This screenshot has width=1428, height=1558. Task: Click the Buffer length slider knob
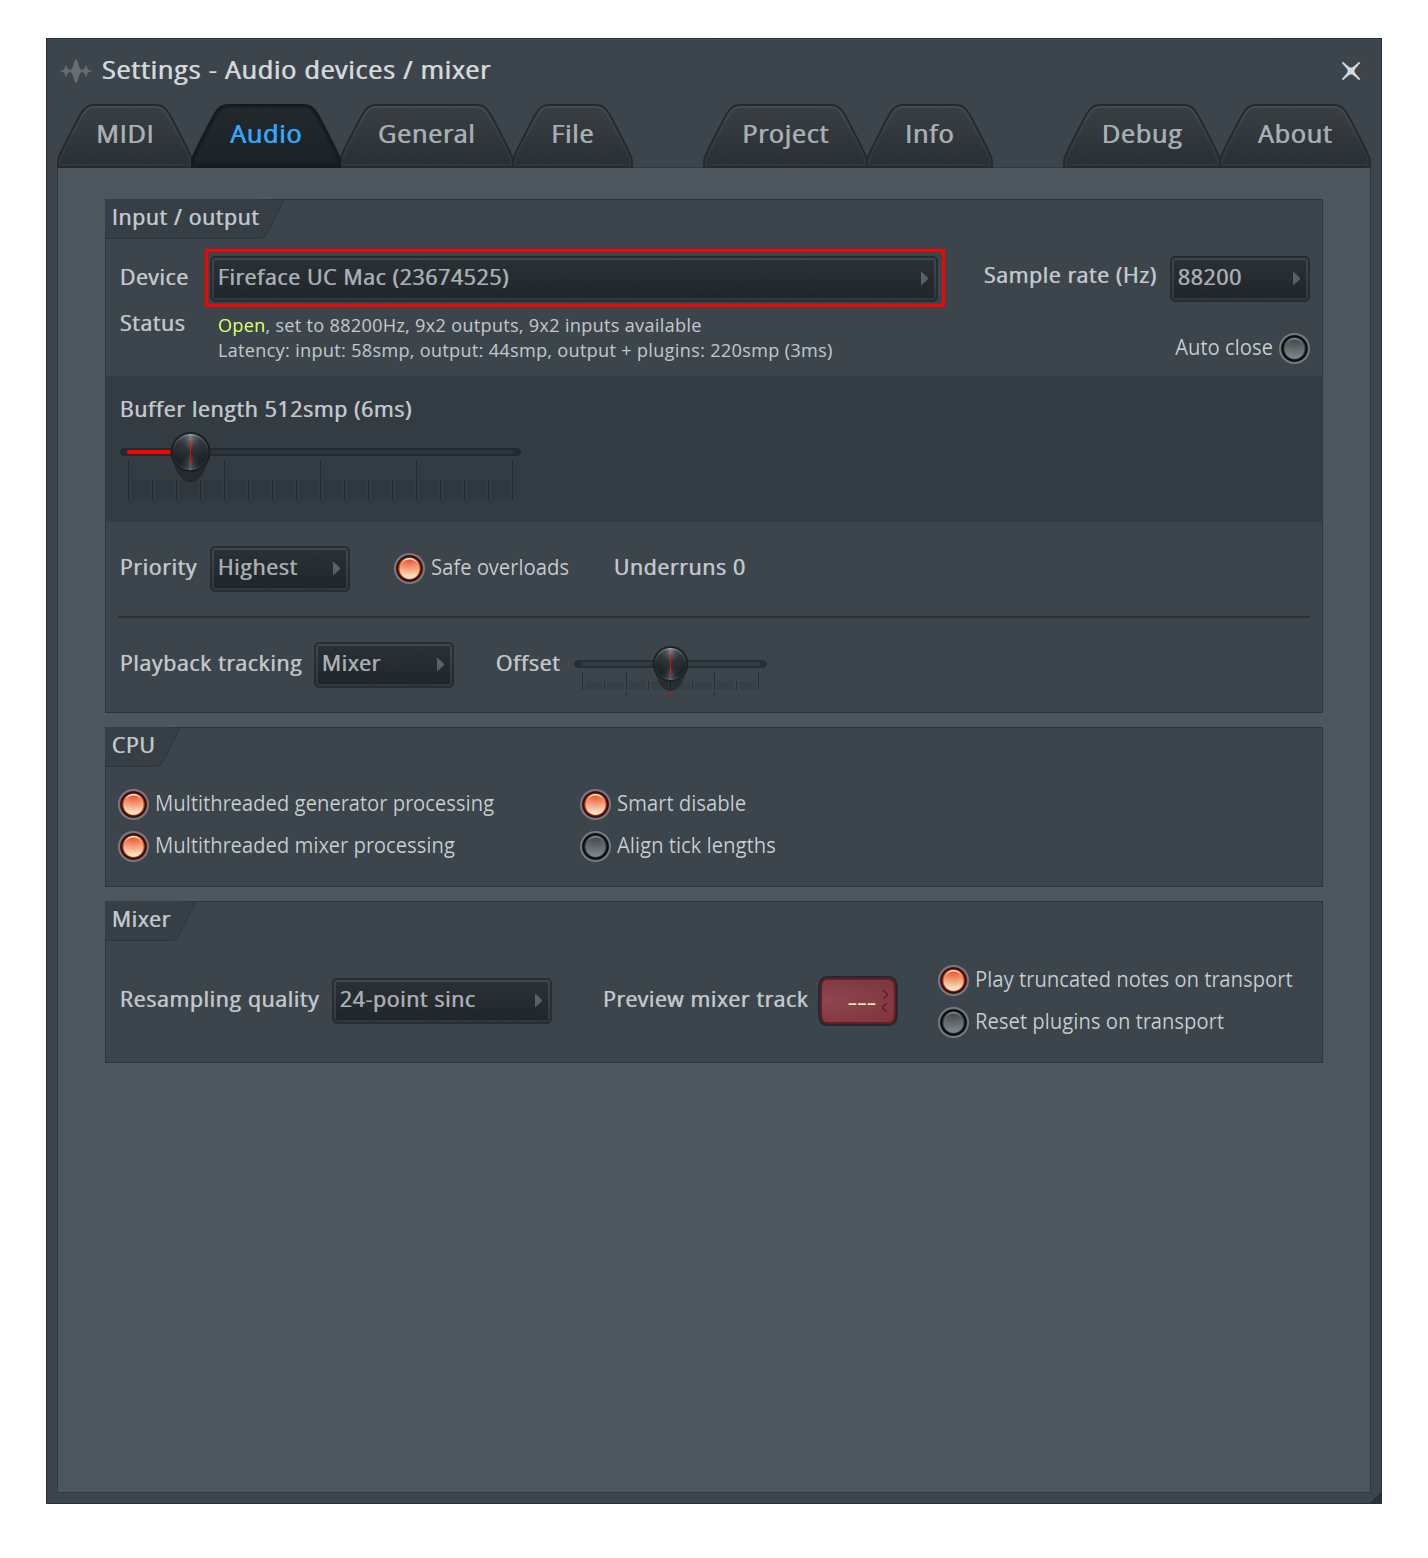pos(190,452)
